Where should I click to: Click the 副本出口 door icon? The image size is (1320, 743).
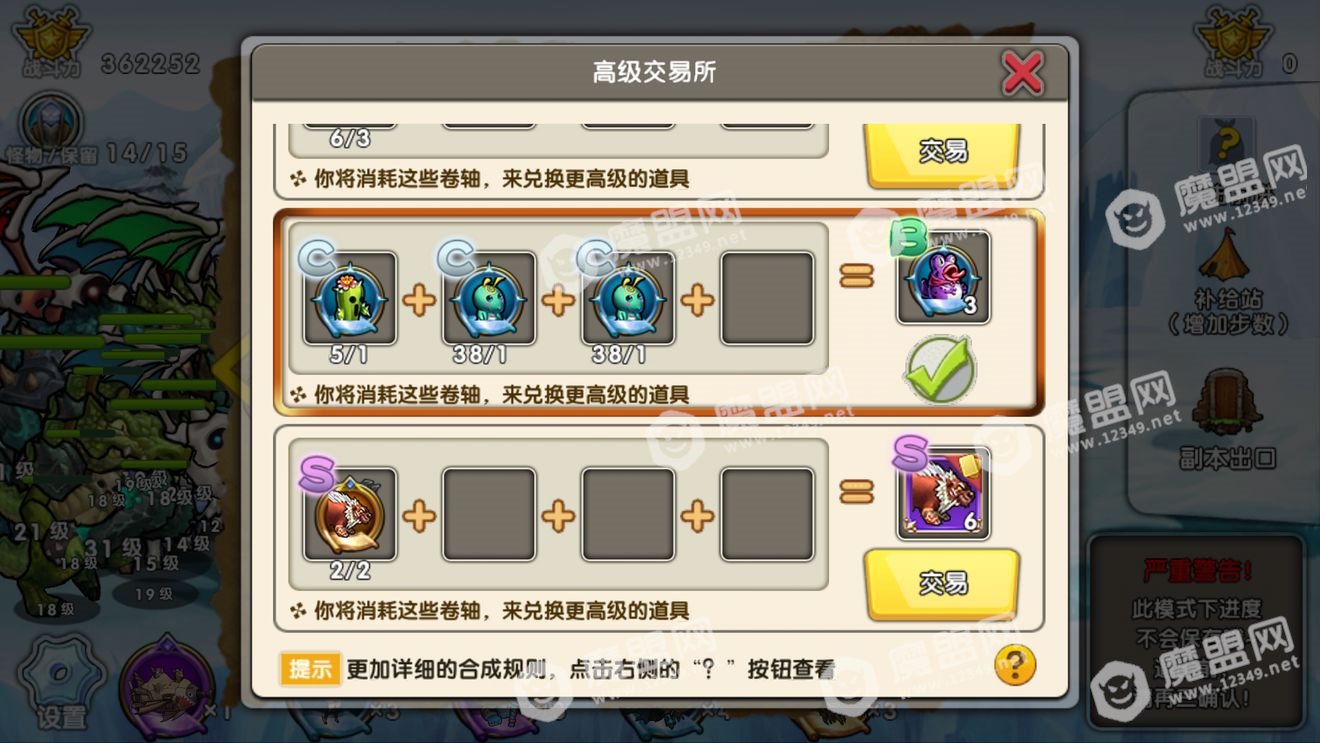click(x=1227, y=405)
